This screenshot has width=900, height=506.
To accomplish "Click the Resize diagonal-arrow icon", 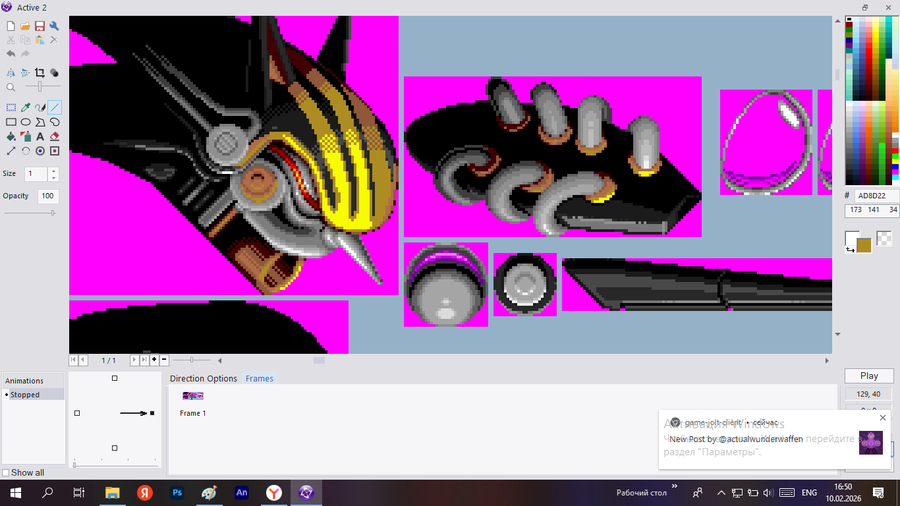I will 11,151.
